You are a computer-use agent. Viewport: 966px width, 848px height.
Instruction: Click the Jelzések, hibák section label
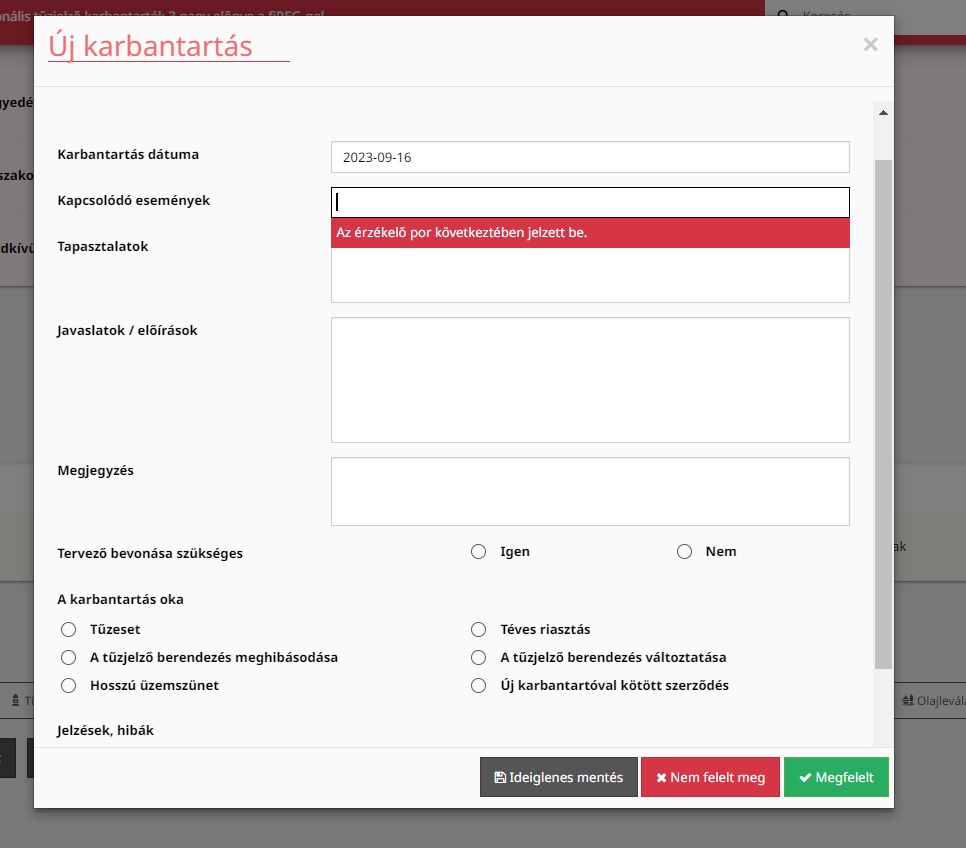[x=105, y=730]
